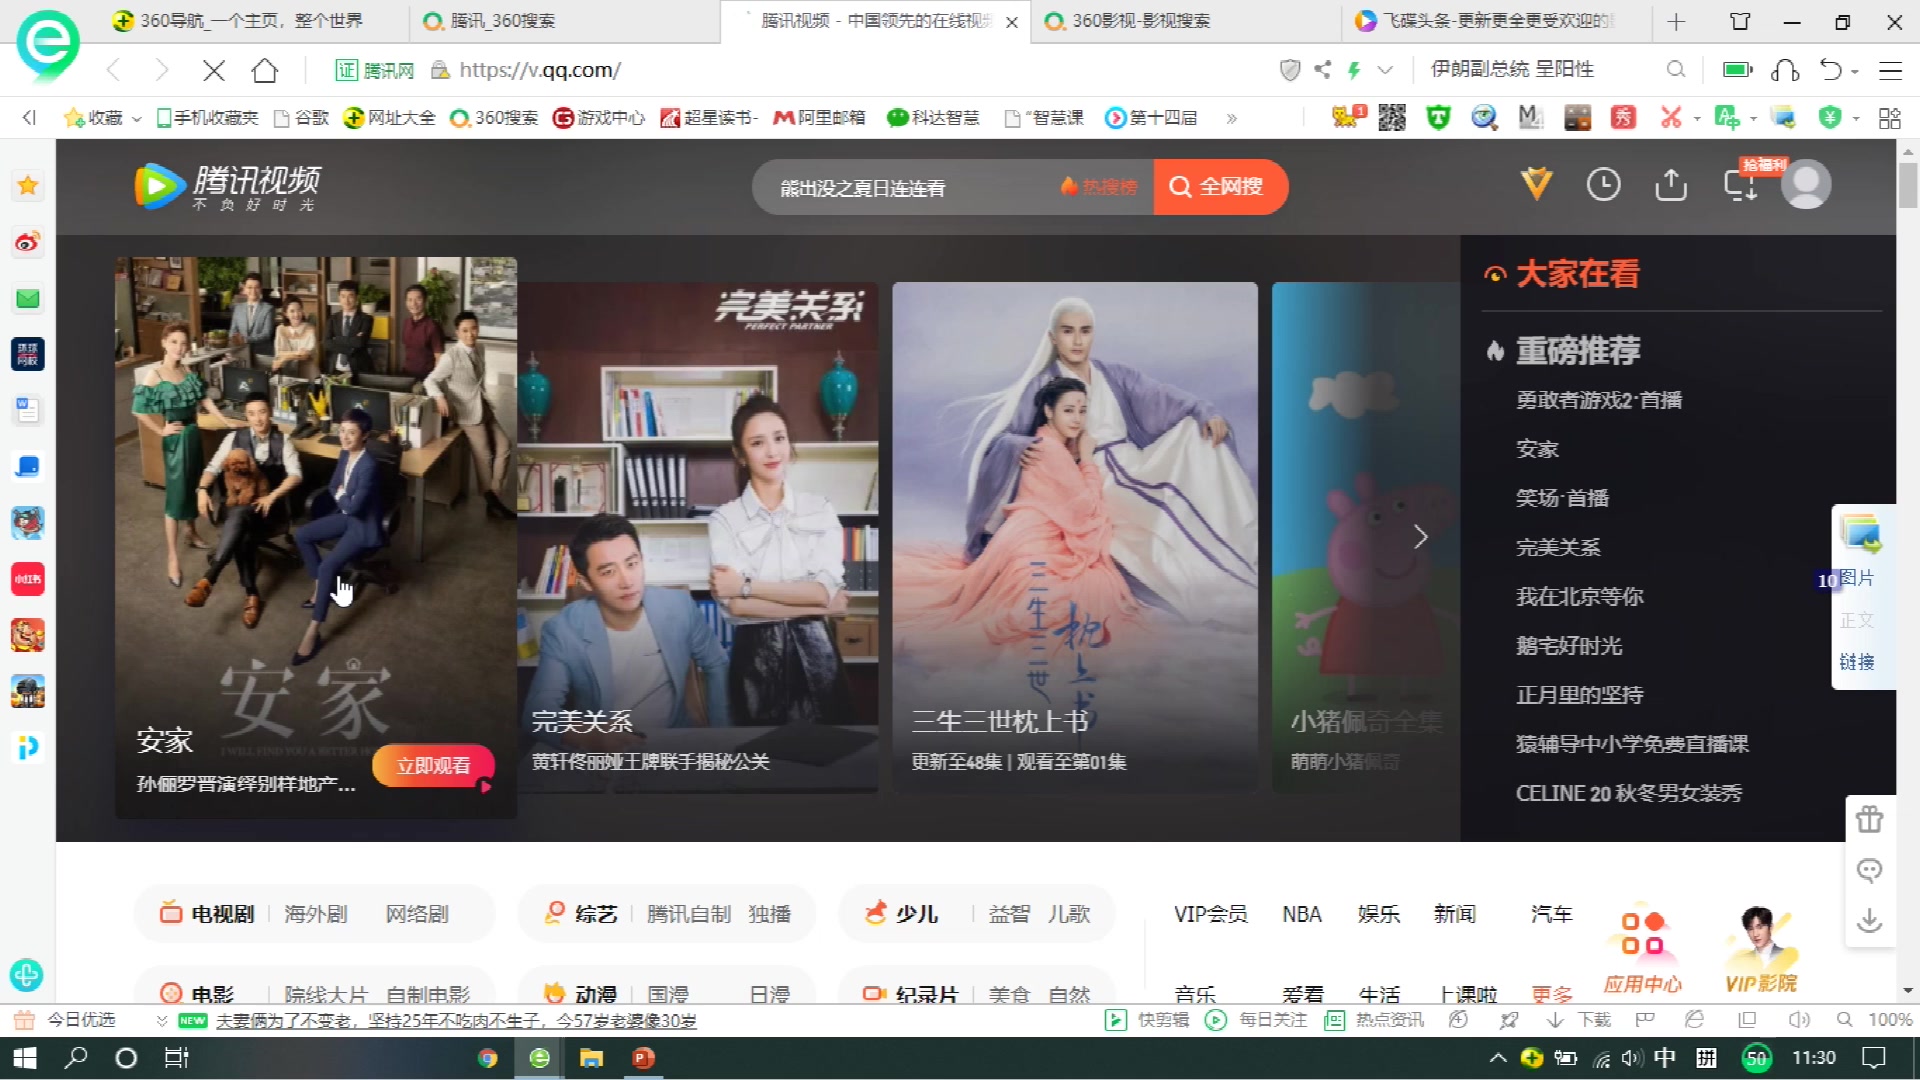
Task: Open 我在北京等你 in recommendations
Action: point(1579,597)
